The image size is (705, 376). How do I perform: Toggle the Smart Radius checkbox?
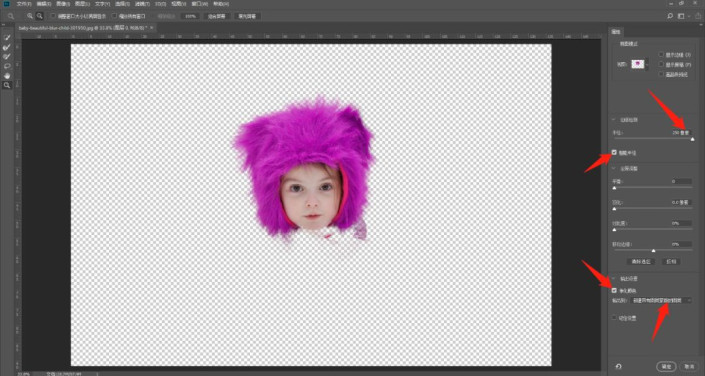pyautogui.click(x=614, y=153)
